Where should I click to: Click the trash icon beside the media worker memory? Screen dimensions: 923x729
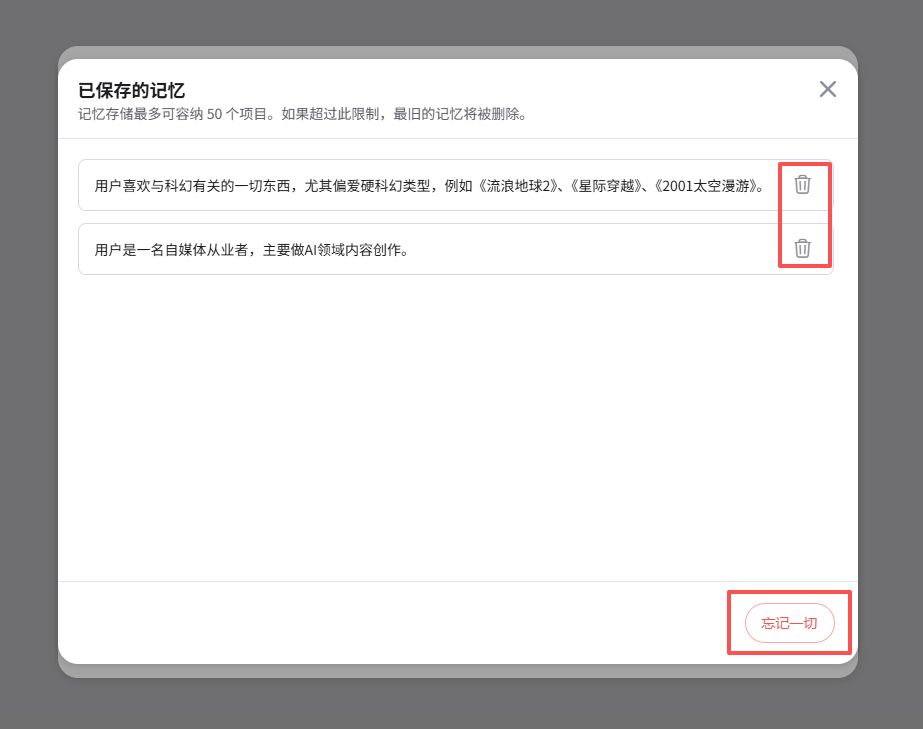coord(803,249)
